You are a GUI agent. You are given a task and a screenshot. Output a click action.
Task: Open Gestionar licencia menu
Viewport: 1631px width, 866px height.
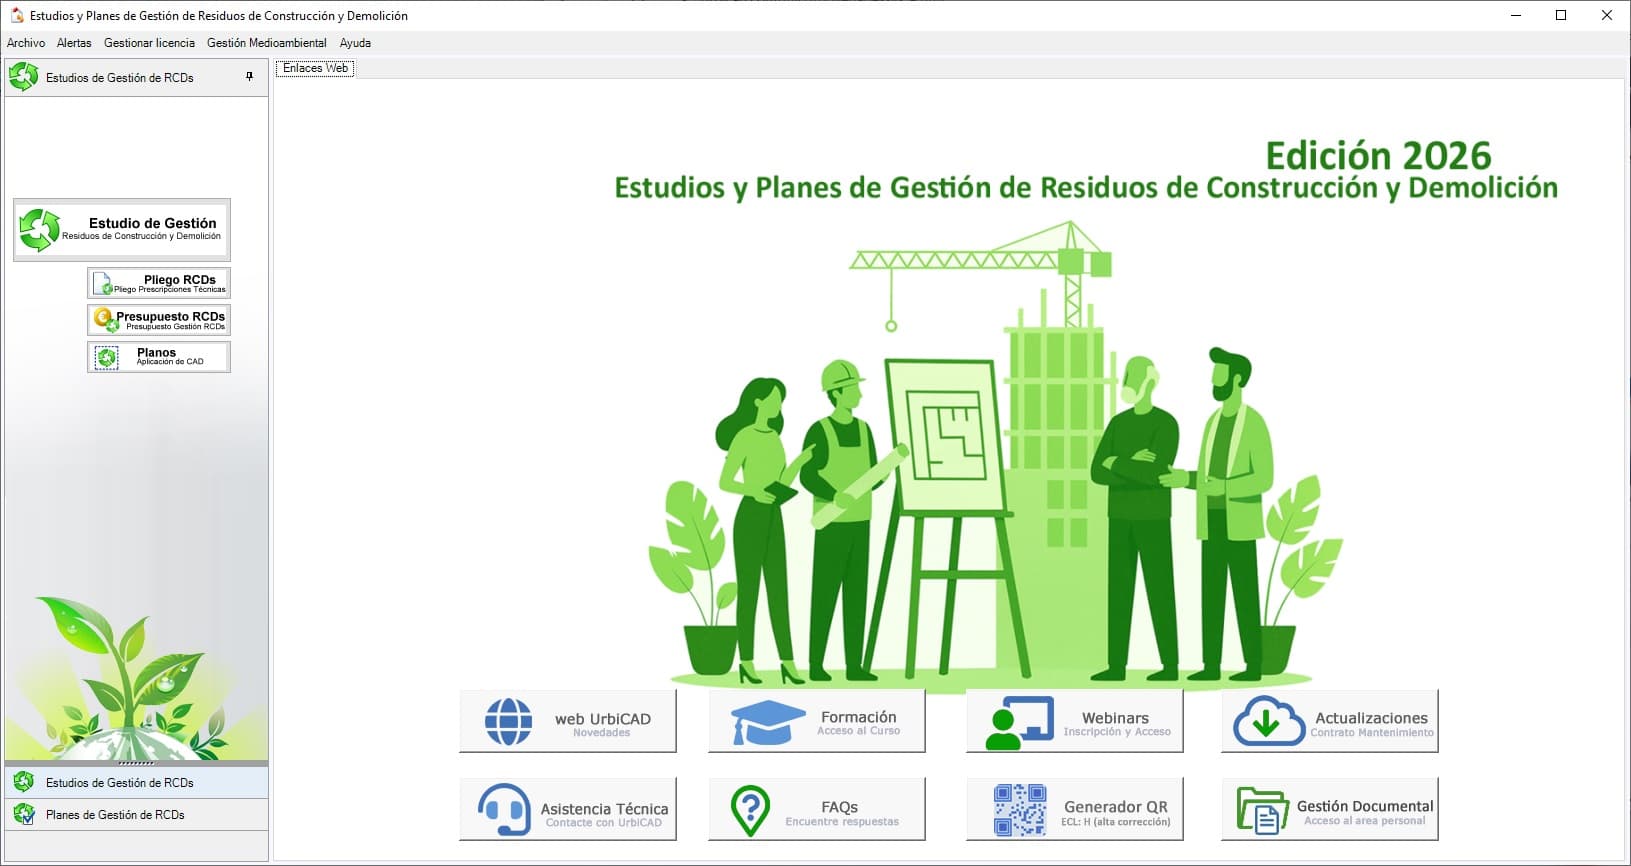pyautogui.click(x=149, y=43)
